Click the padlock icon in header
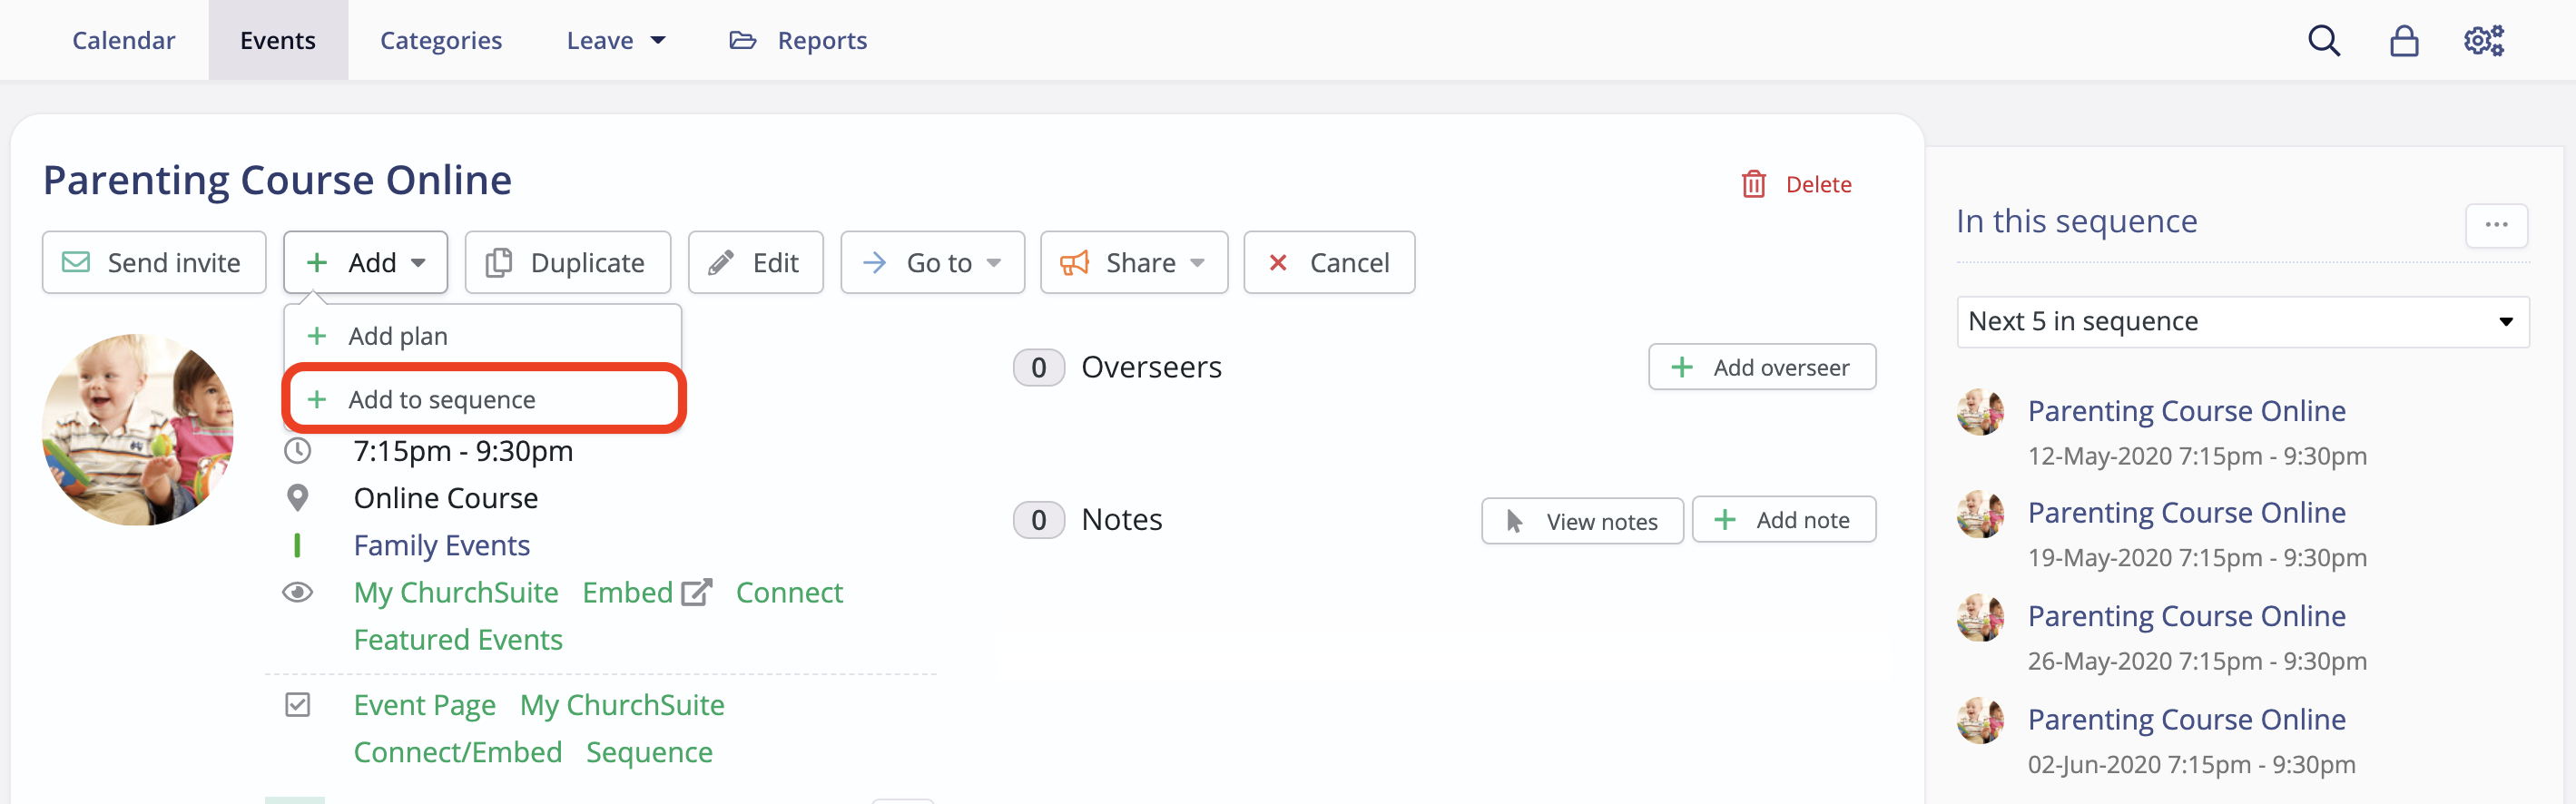The height and width of the screenshot is (804, 2576). pos(2403,41)
